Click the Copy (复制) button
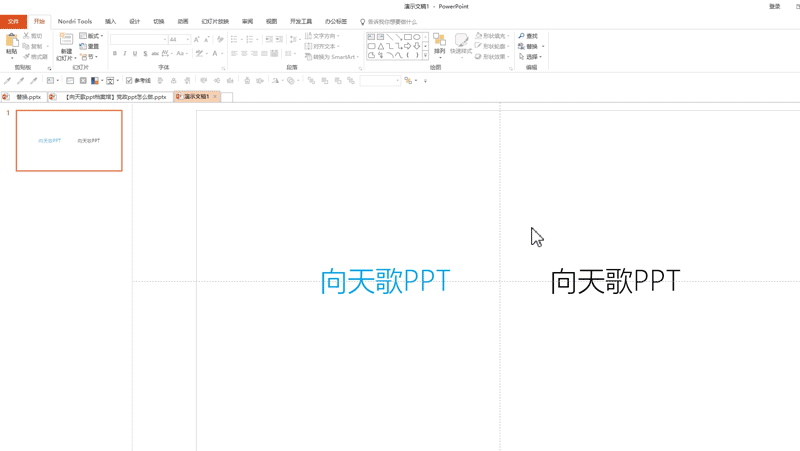 [32, 46]
